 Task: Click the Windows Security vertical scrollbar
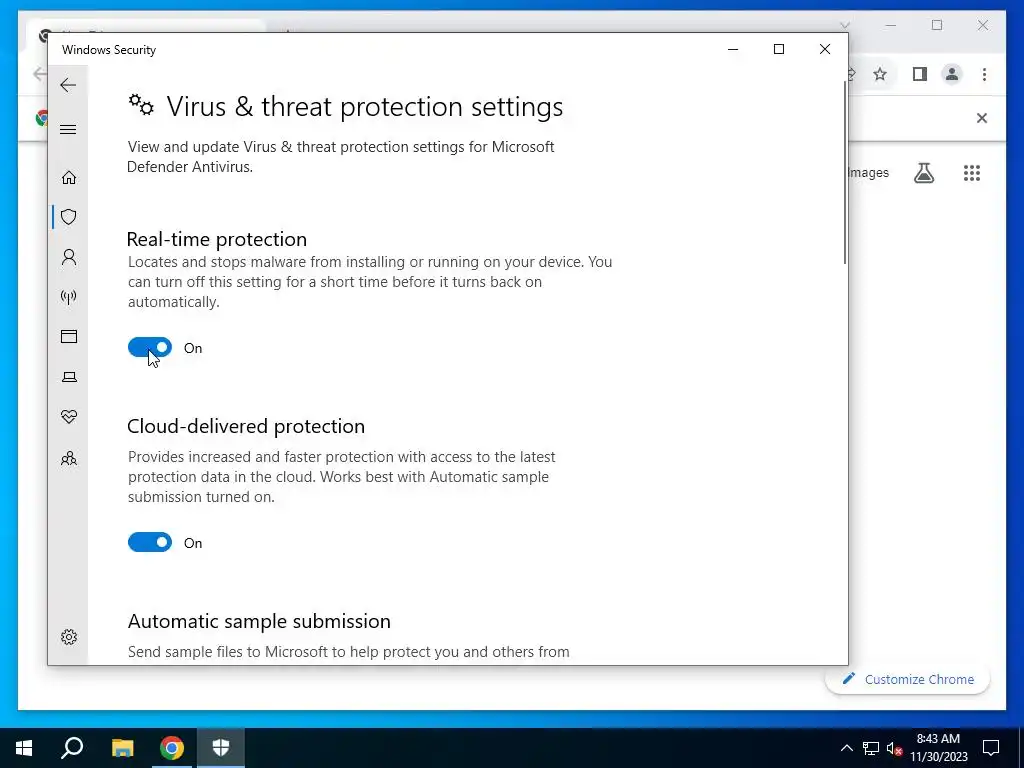[845, 172]
